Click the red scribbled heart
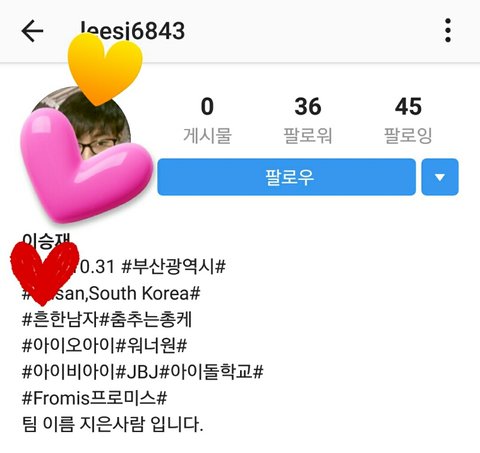Viewport: 480px width, 453px height. [x=43, y=273]
